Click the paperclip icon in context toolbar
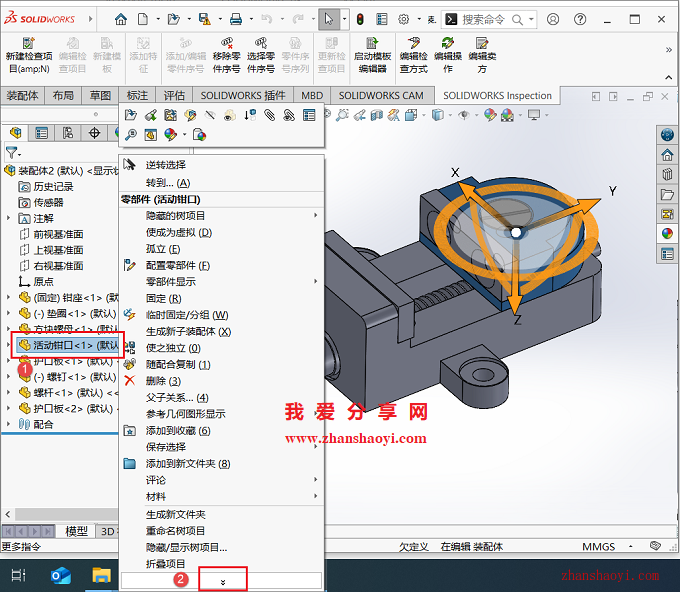The width and height of the screenshot is (680, 592). point(270,115)
